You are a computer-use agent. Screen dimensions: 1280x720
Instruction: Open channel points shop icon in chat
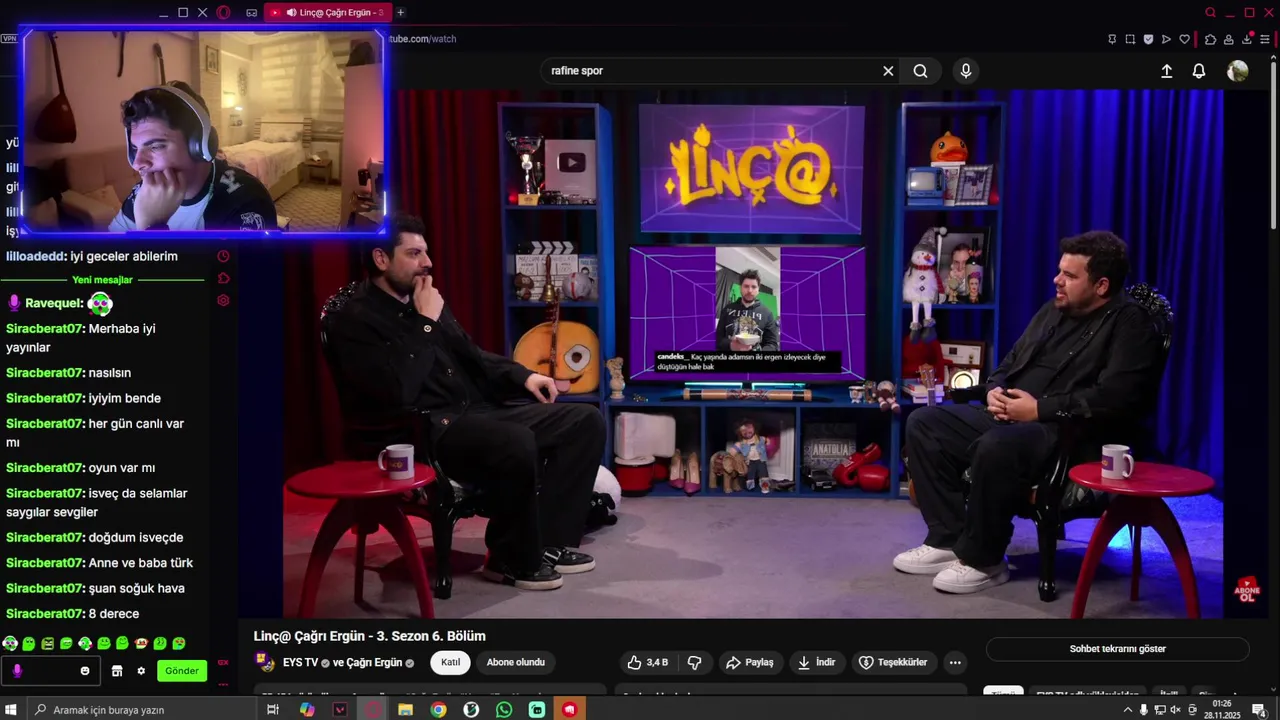click(x=116, y=671)
